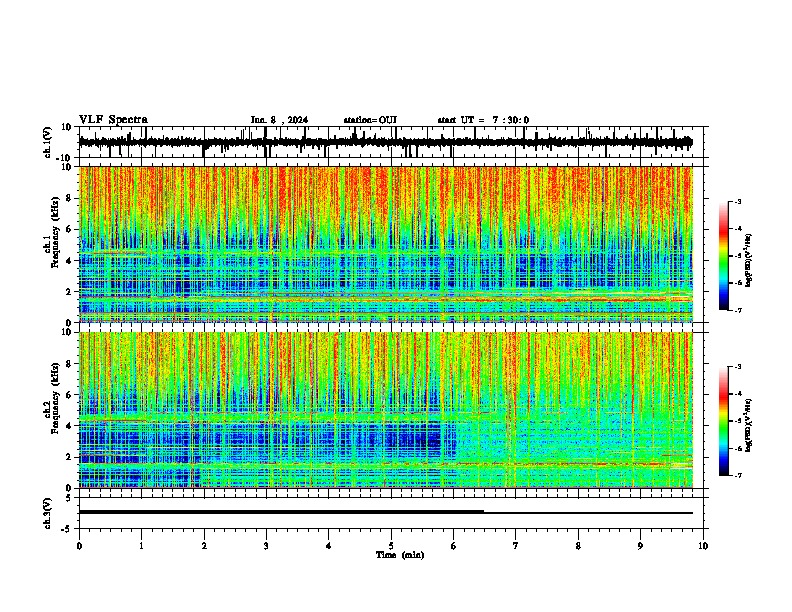Image resolution: width=792 pixels, height=612 pixels.
Task: Click the time axis tick label "9"
Action: [x=640, y=546]
